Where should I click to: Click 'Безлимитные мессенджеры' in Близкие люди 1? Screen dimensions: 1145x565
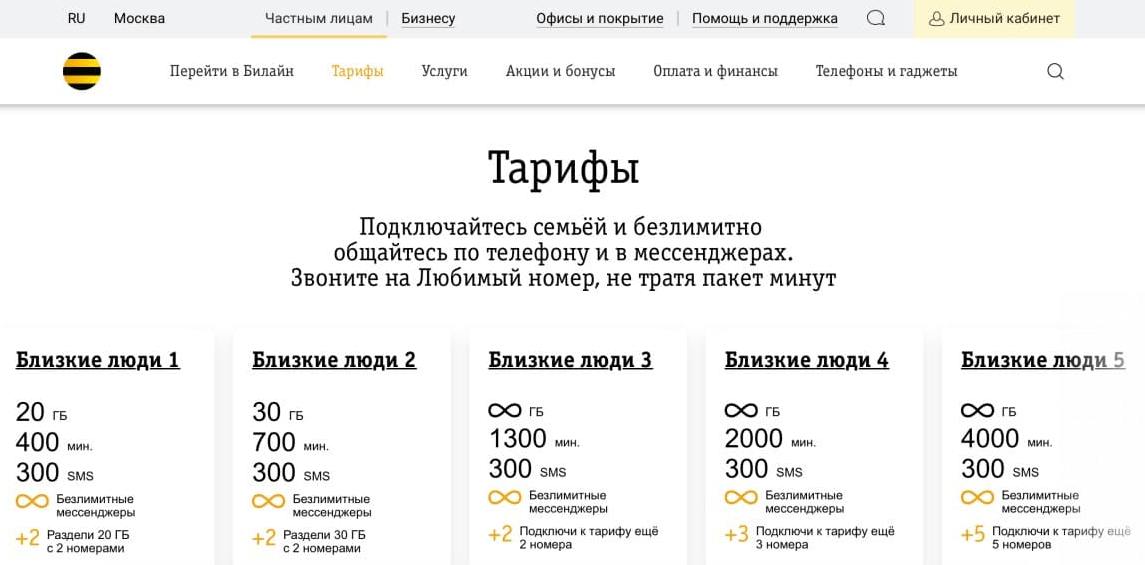[x=95, y=505]
